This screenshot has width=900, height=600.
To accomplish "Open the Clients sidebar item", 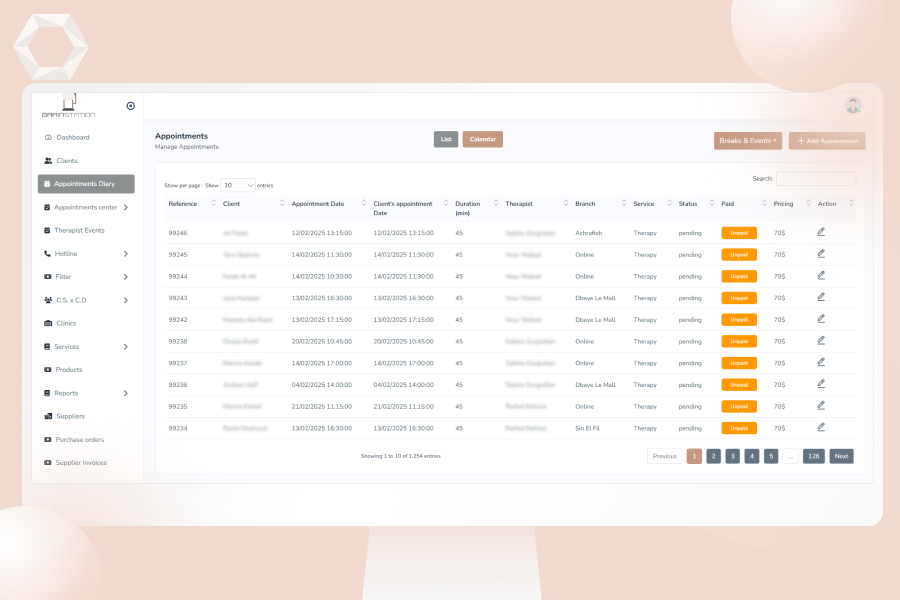I will point(67,161).
